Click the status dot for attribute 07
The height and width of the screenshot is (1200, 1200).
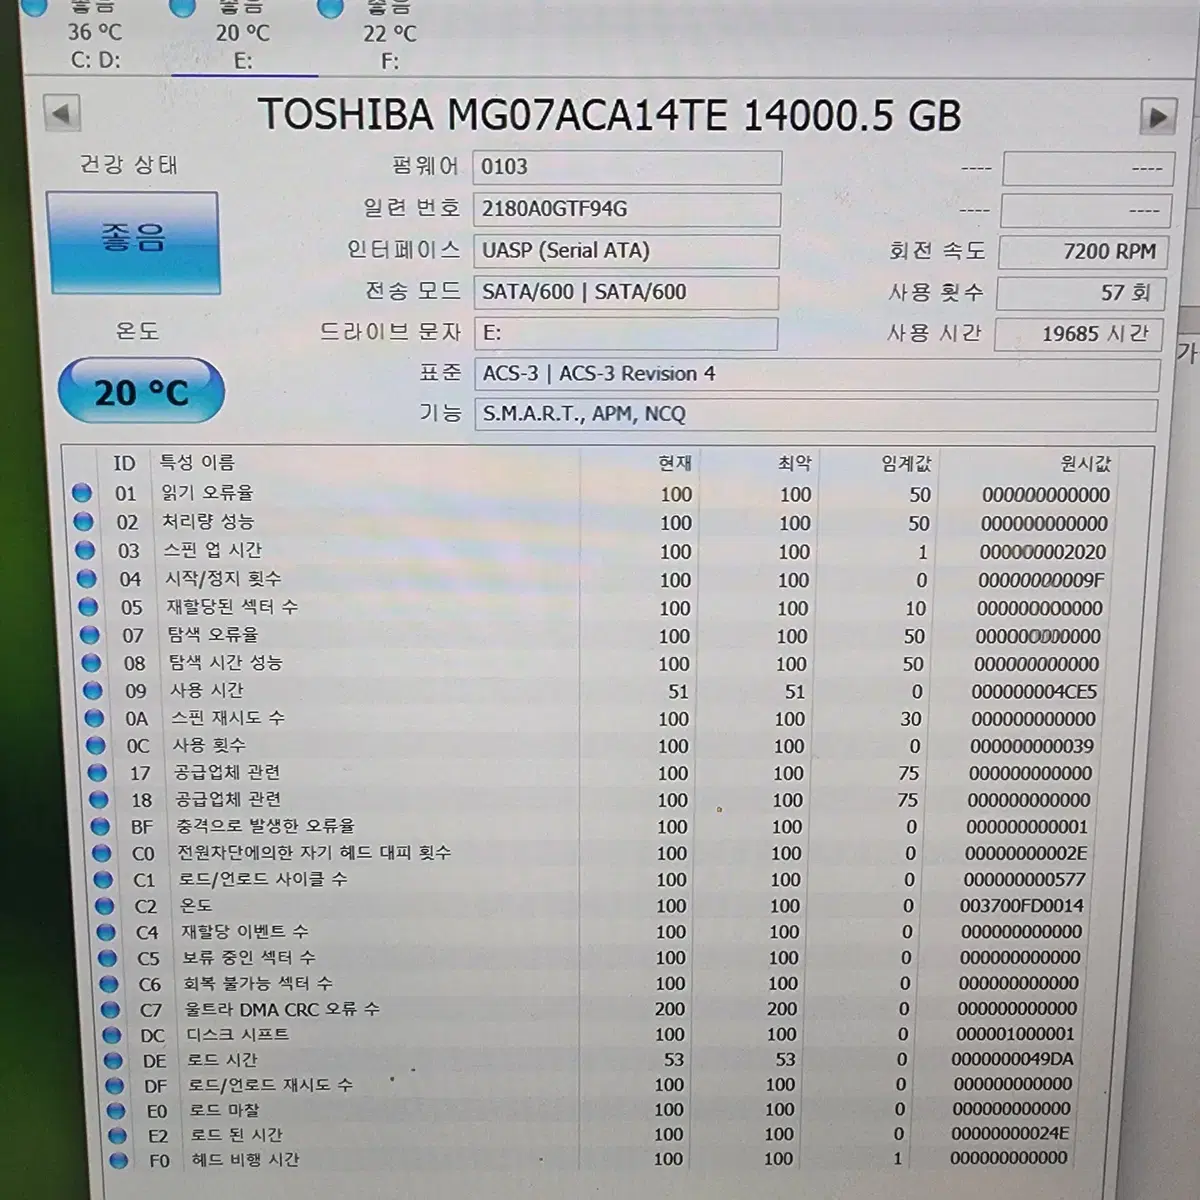pyautogui.click(x=90, y=635)
